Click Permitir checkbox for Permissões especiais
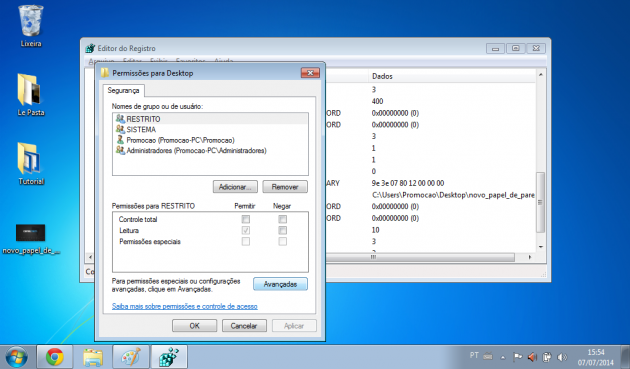 (245, 241)
